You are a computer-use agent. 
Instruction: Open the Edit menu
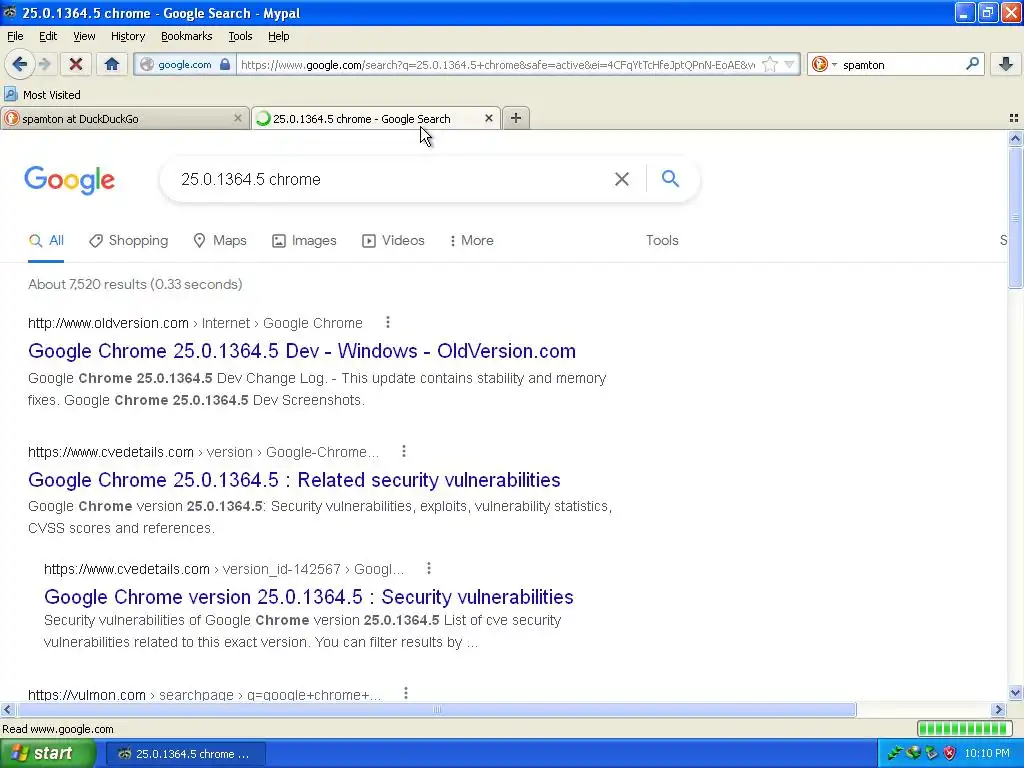(48, 36)
